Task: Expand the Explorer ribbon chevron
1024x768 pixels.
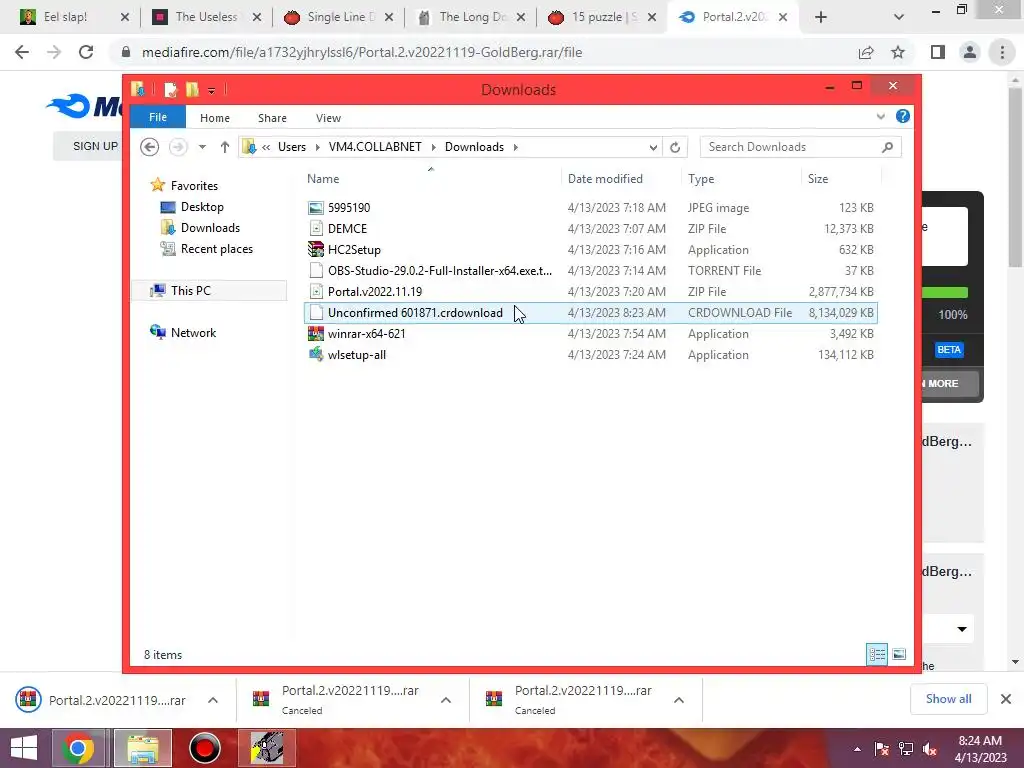Action: (880, 117)
